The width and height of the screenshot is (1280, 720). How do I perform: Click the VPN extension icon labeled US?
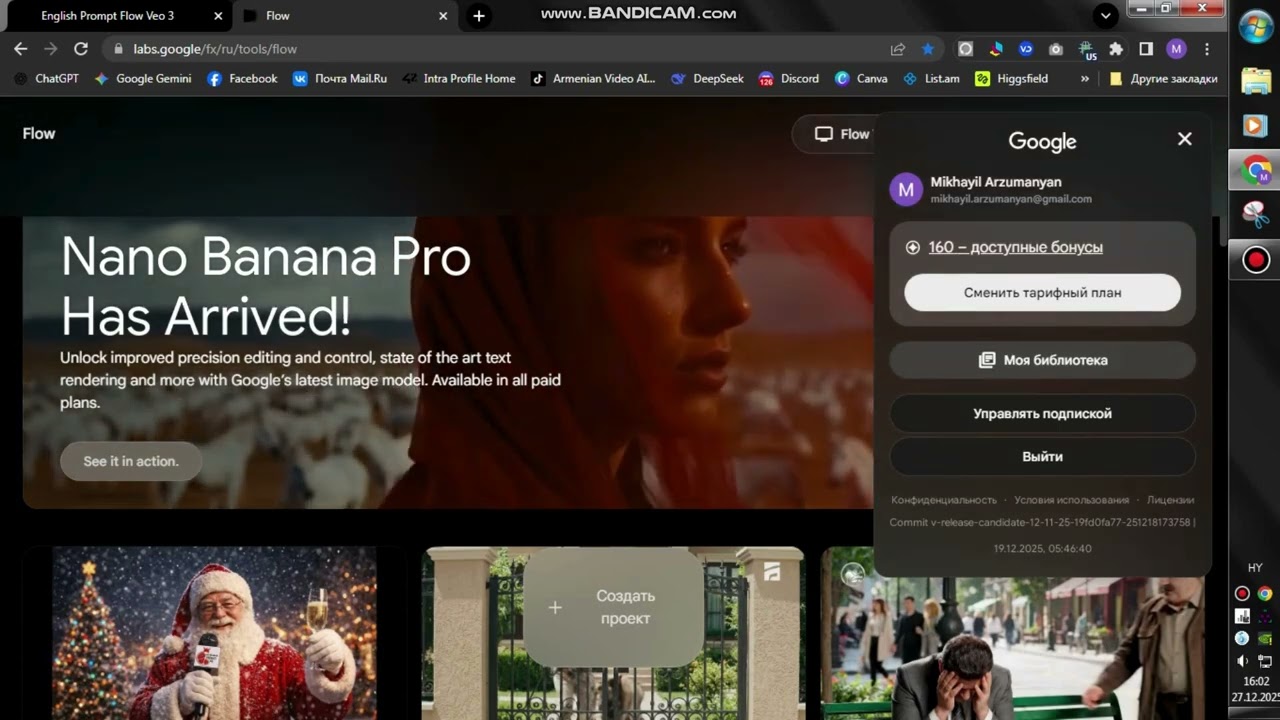1087,50
